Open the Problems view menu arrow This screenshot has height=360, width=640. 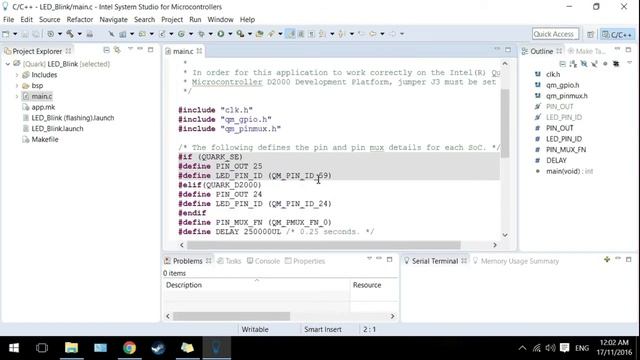point(369,259)
